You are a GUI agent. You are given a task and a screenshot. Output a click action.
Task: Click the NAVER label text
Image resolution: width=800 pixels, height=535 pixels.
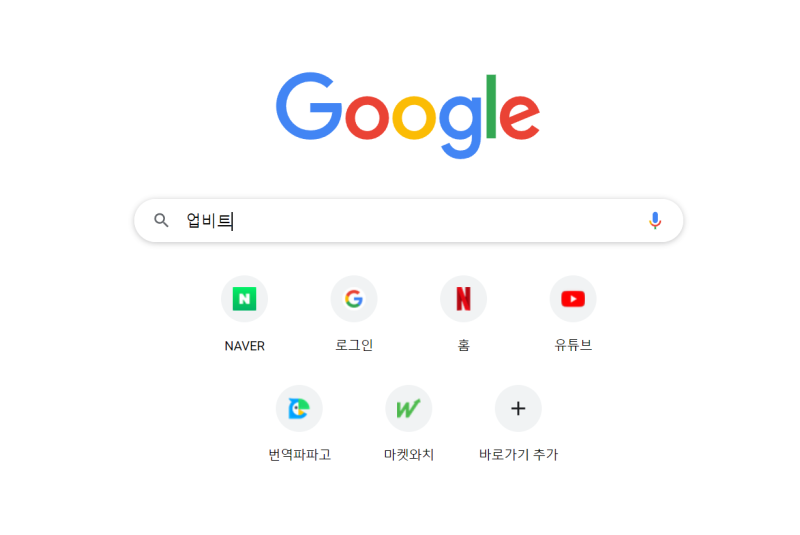click(244, 346)
